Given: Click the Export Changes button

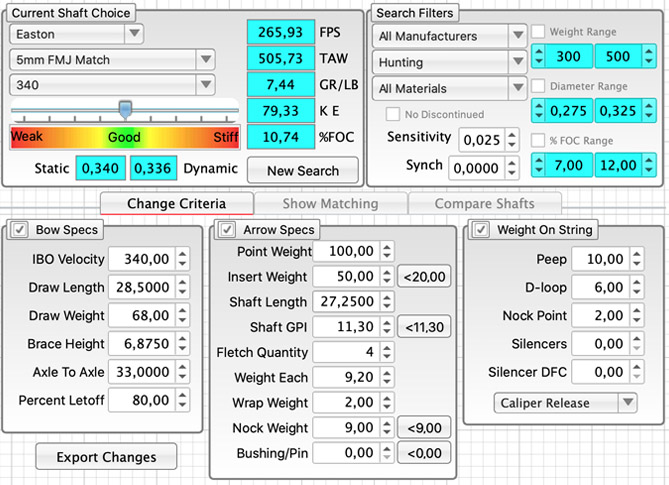Looking at the screenshot, I should click(x=106, y=457).
